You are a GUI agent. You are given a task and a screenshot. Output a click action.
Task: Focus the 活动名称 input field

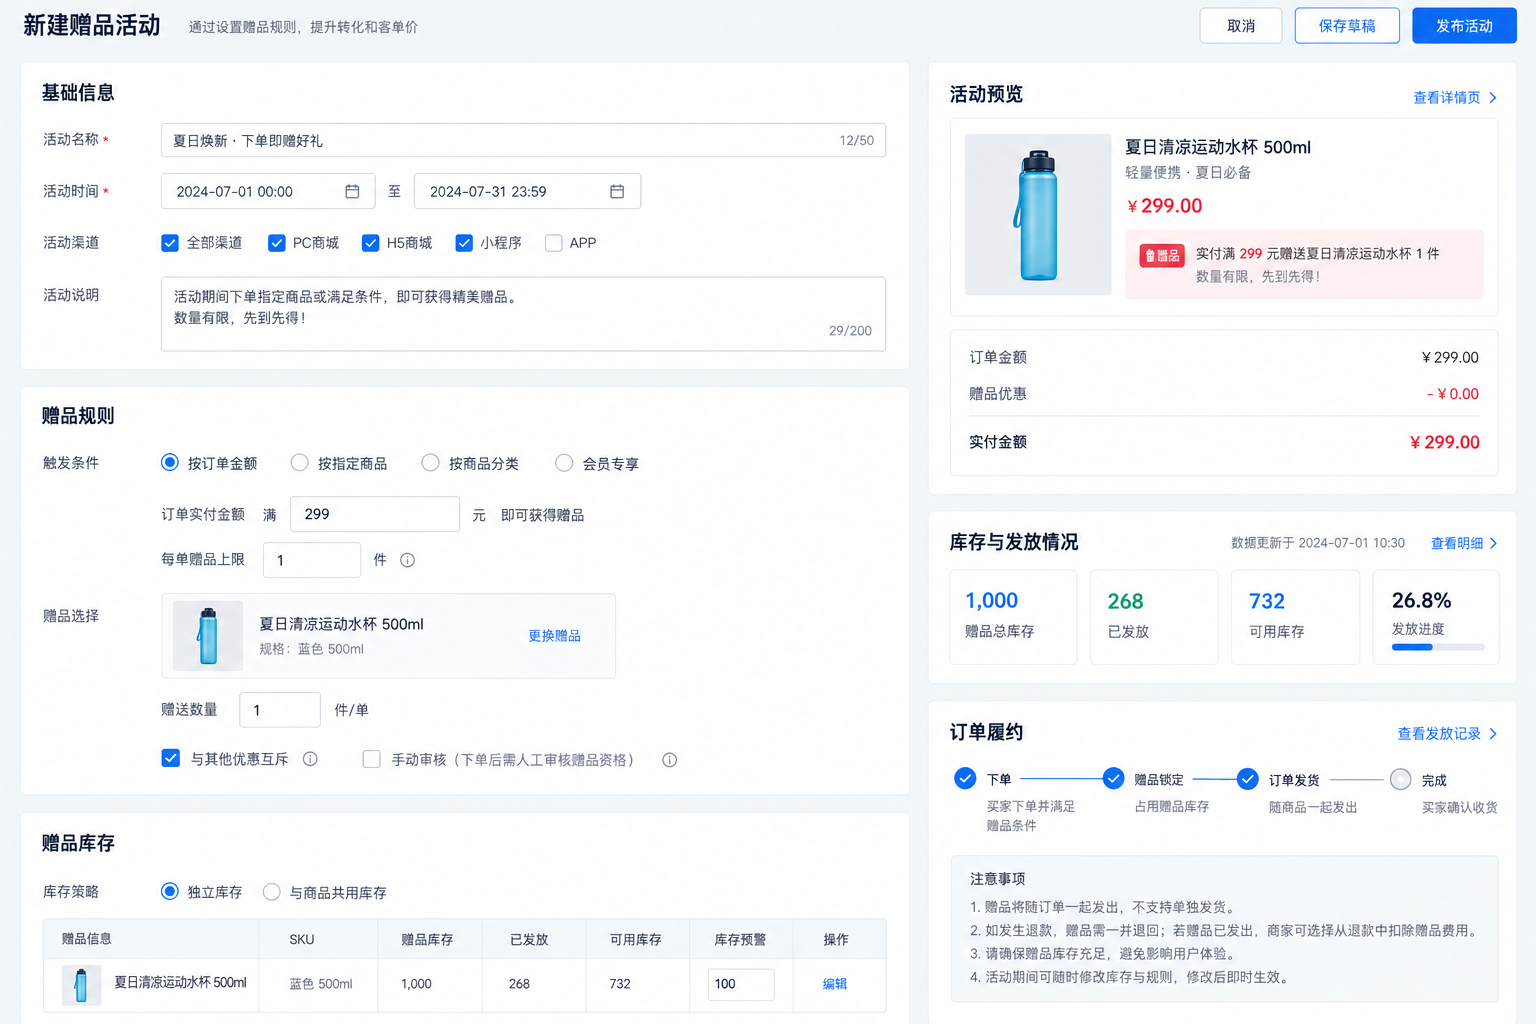tap(523, 140)
